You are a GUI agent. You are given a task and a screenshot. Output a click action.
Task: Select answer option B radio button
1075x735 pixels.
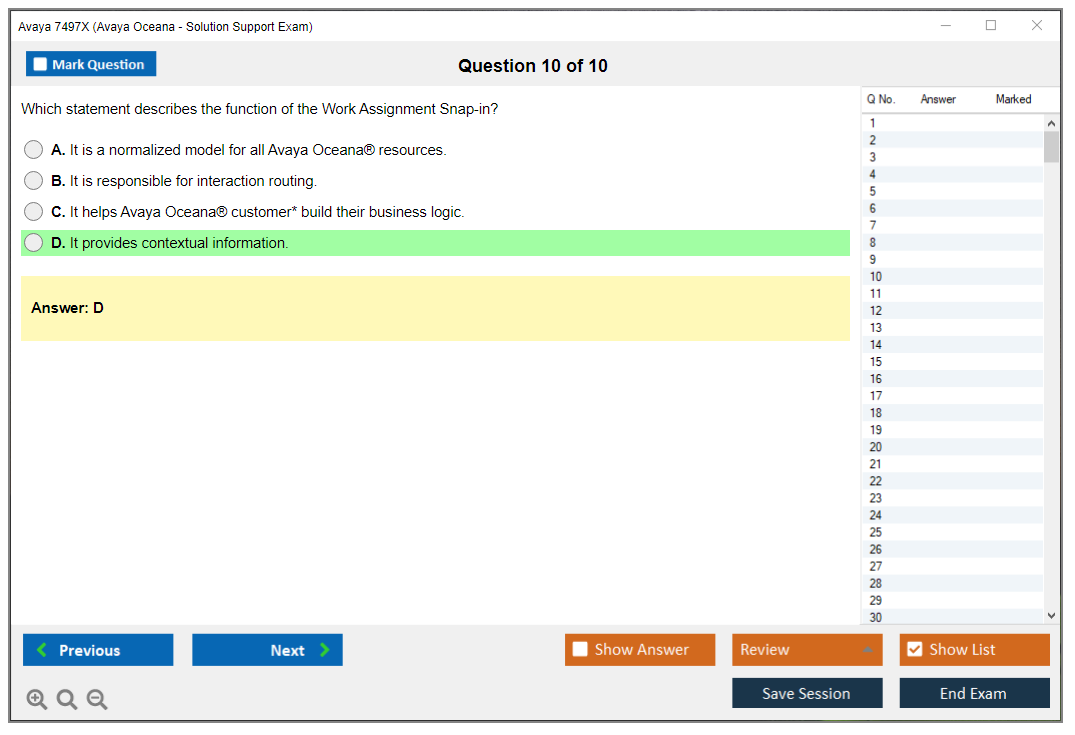(33, 181)
